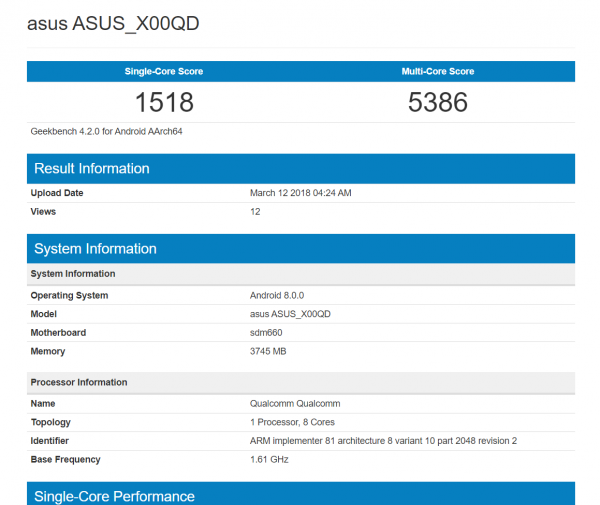This screenshot has height=505, width=600.
Task: Click the Processor Information subheader
Action: pyautogui.click(x=301, y=383)
